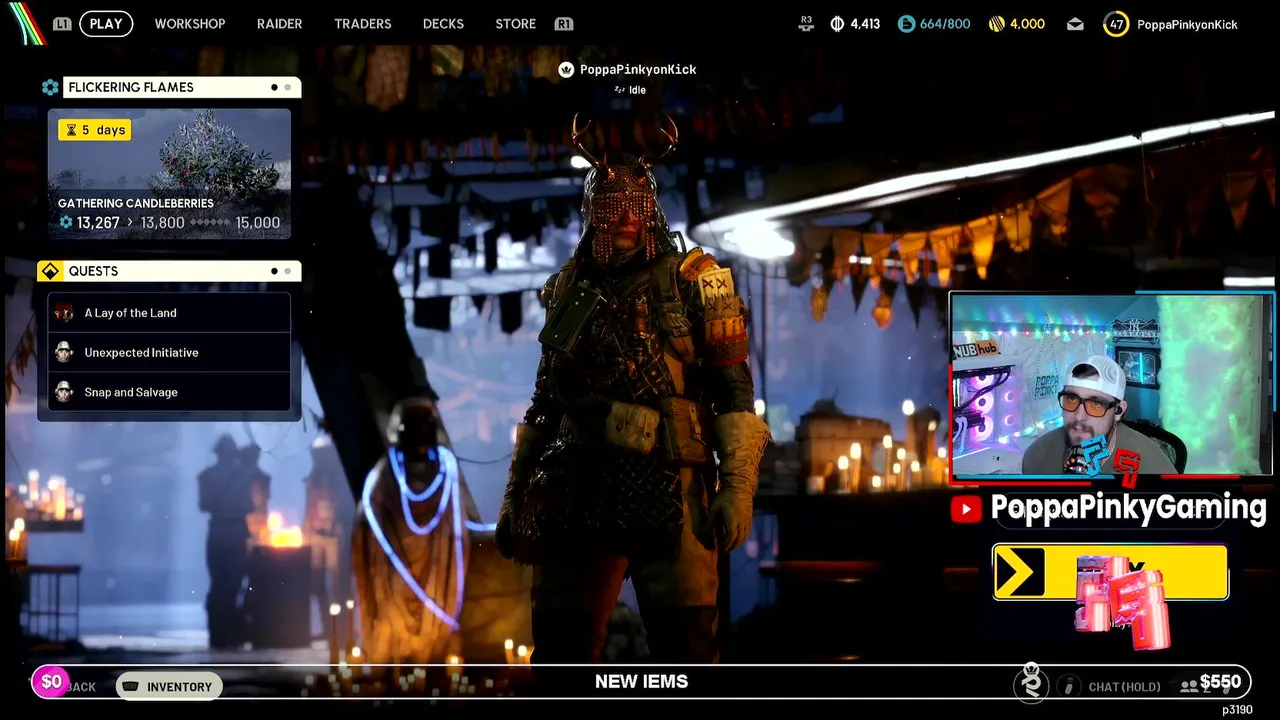Screen dimensions: 1280x720
Task: Click the 15,000 goal value
Action: [258, 223]
